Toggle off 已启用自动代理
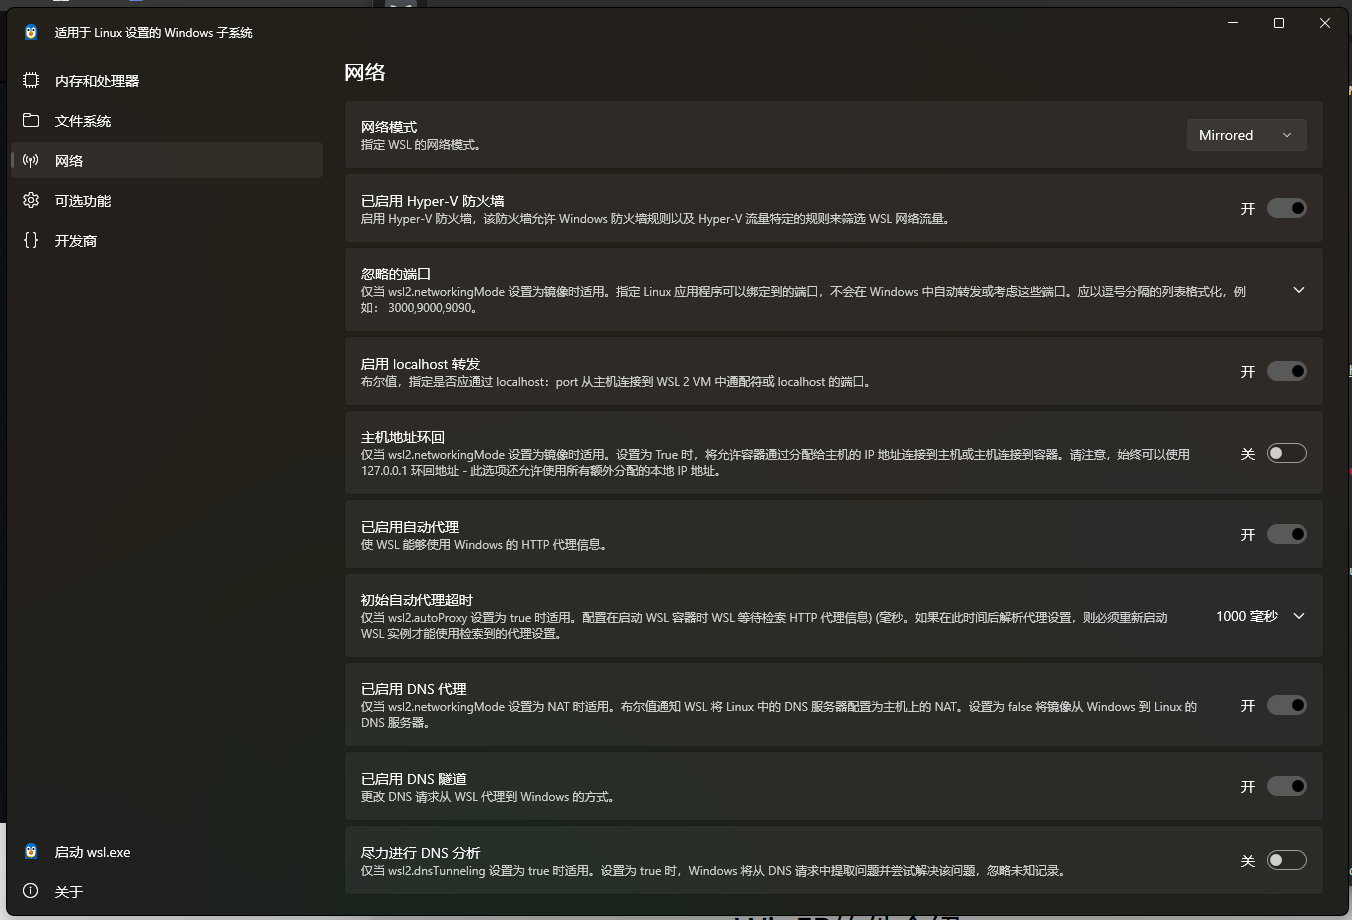 pyautogui.click(x=1287, y=534)
